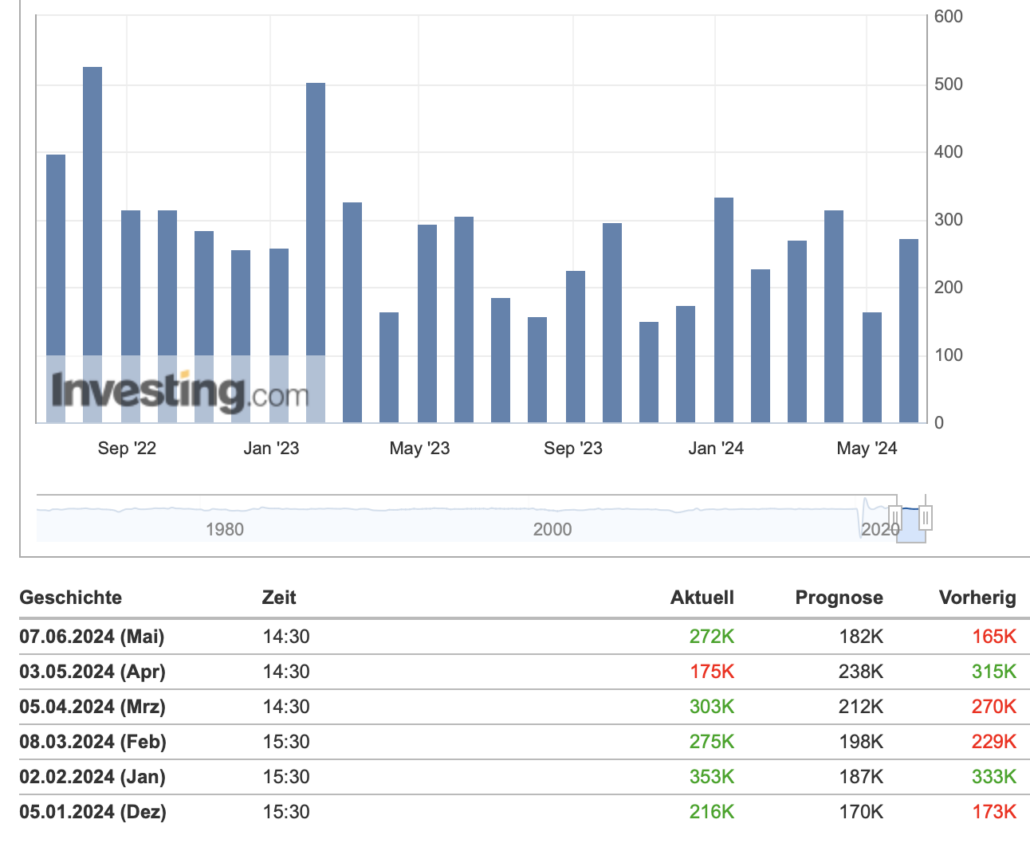The image size is (1030, 843).
Task: Click the 1980 area in timeline navigator
Action: pyautogui.click(x=224, y=529)
